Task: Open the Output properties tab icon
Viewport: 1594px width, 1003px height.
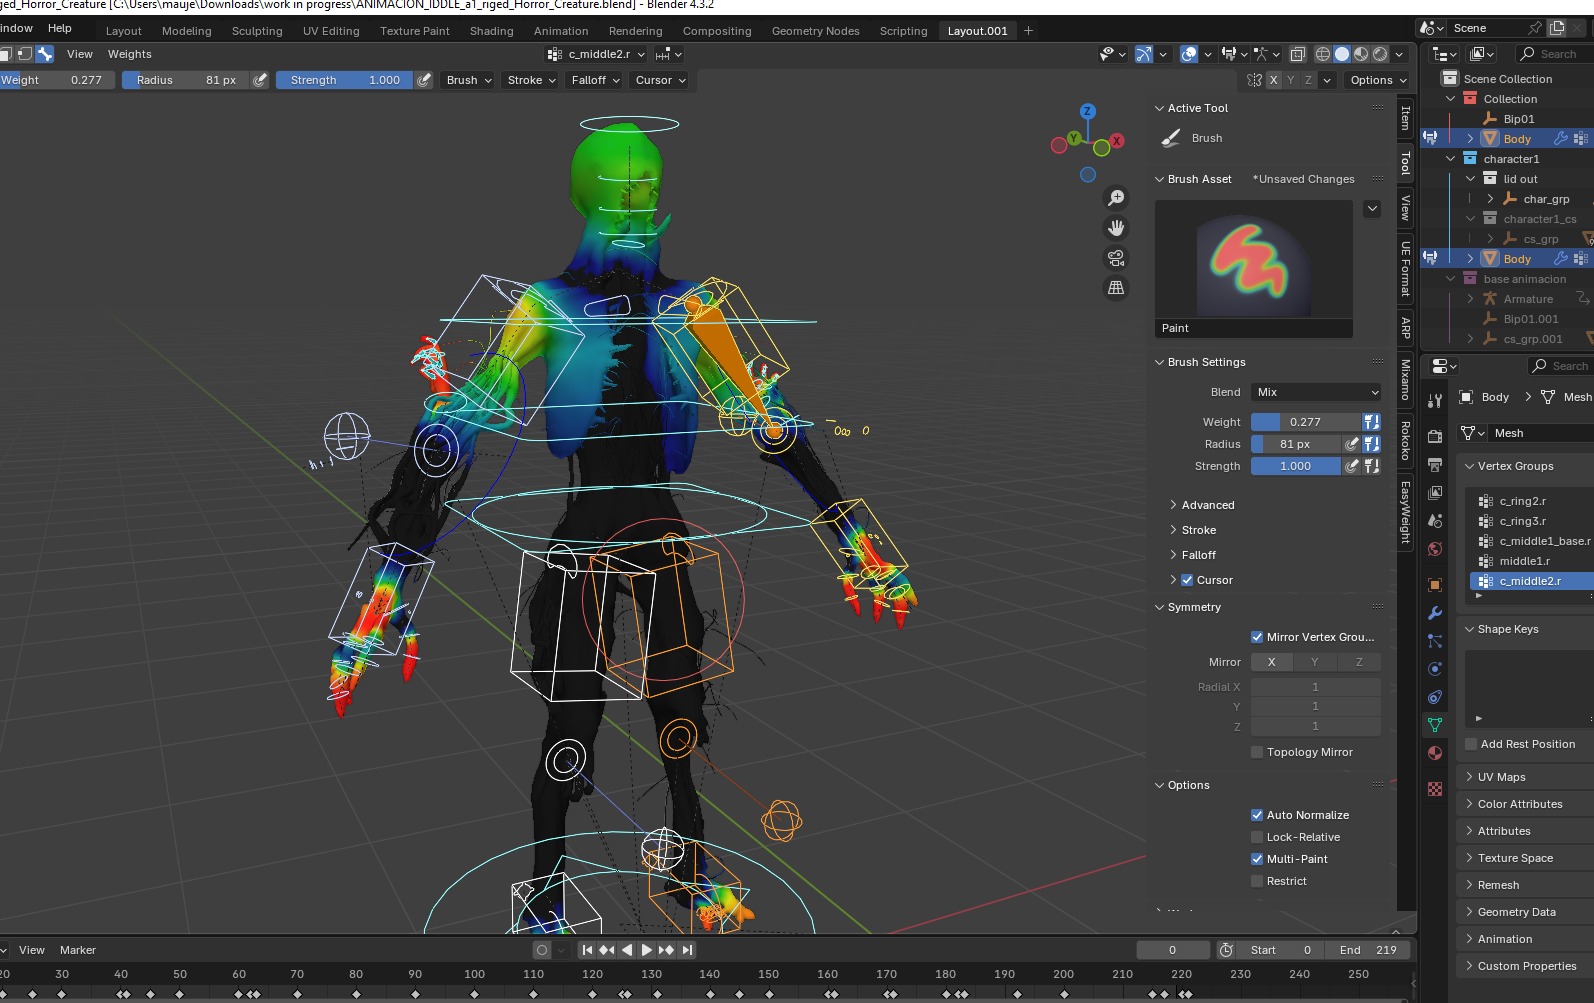Action: (x=1435, y=464)
